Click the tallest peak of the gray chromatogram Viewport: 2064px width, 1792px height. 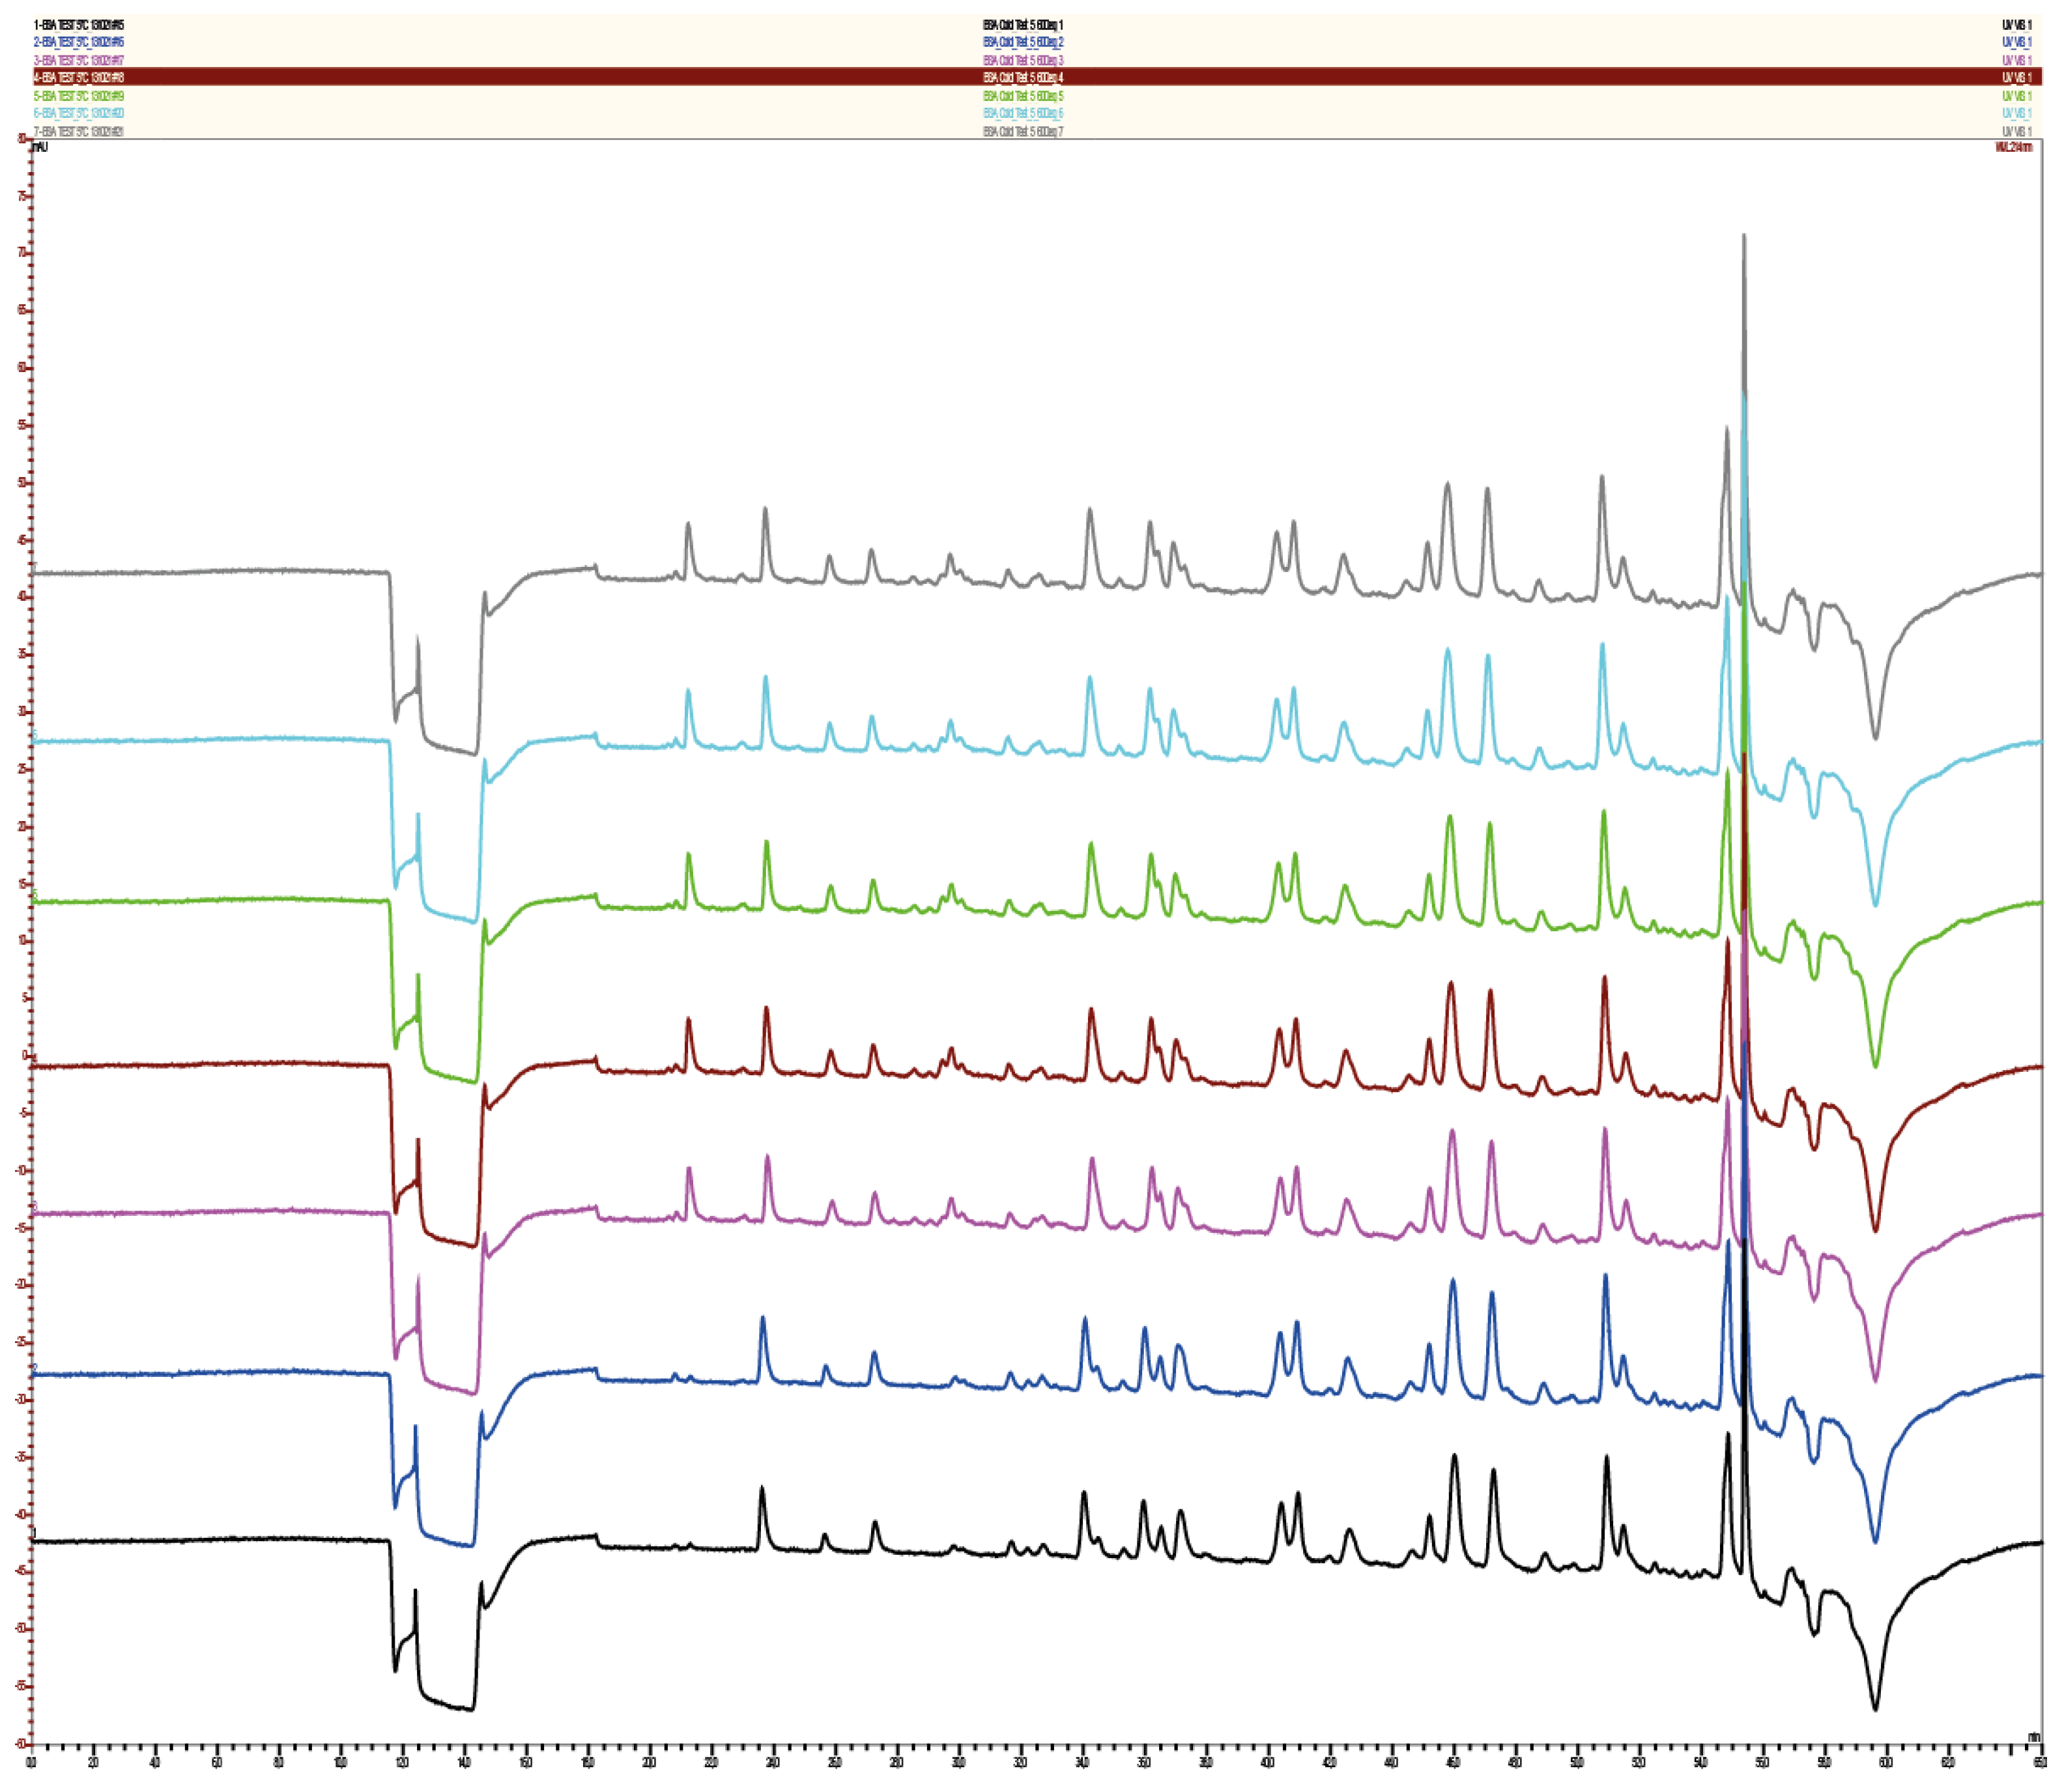pyautogui.click(x=1744, y=238)
